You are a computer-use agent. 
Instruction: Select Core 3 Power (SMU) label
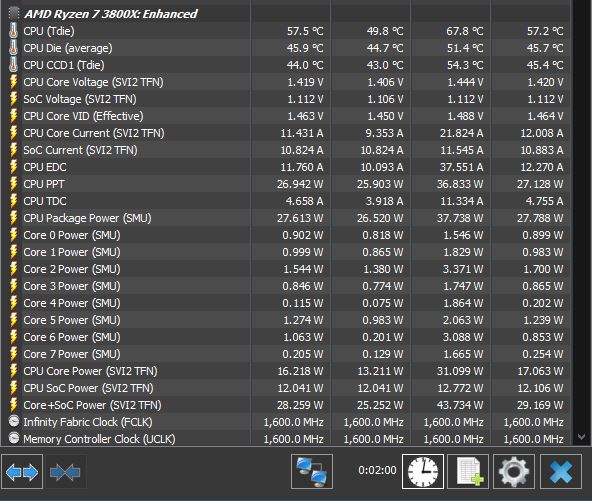coord(72,286)
